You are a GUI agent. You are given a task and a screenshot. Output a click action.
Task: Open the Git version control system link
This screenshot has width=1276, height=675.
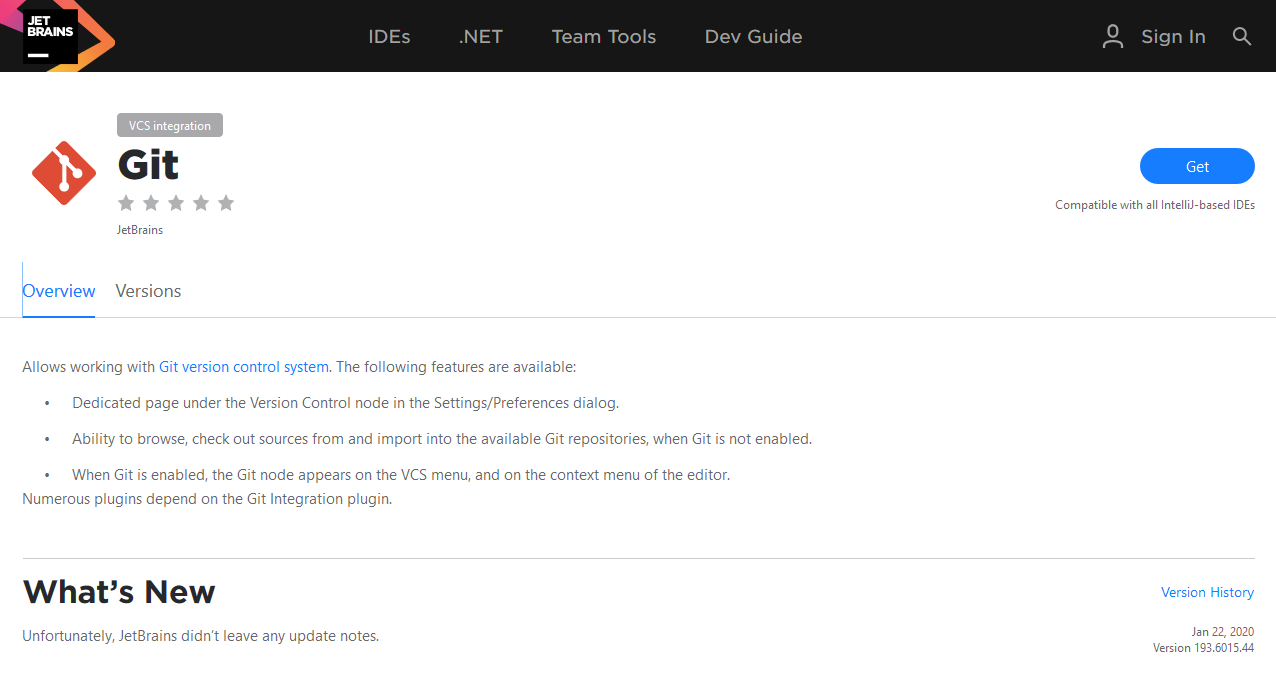244,367
